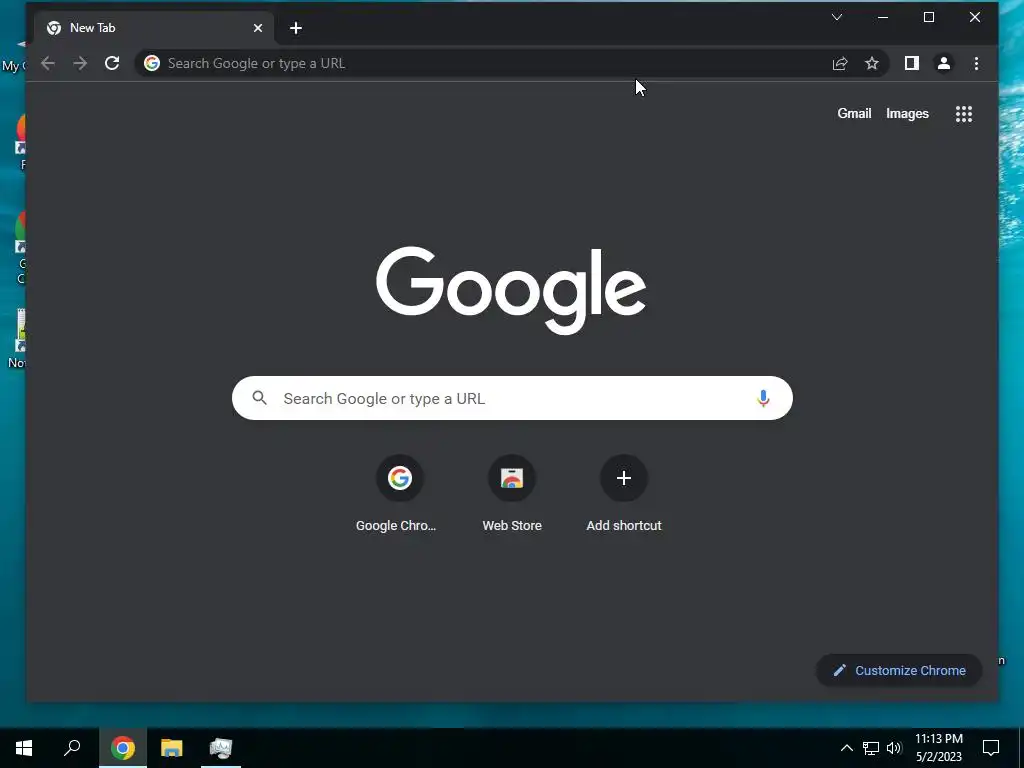Screen dimensions: 1024x768
Task: Click the magnifier icon in Google search box
Action: pos(260,398)
